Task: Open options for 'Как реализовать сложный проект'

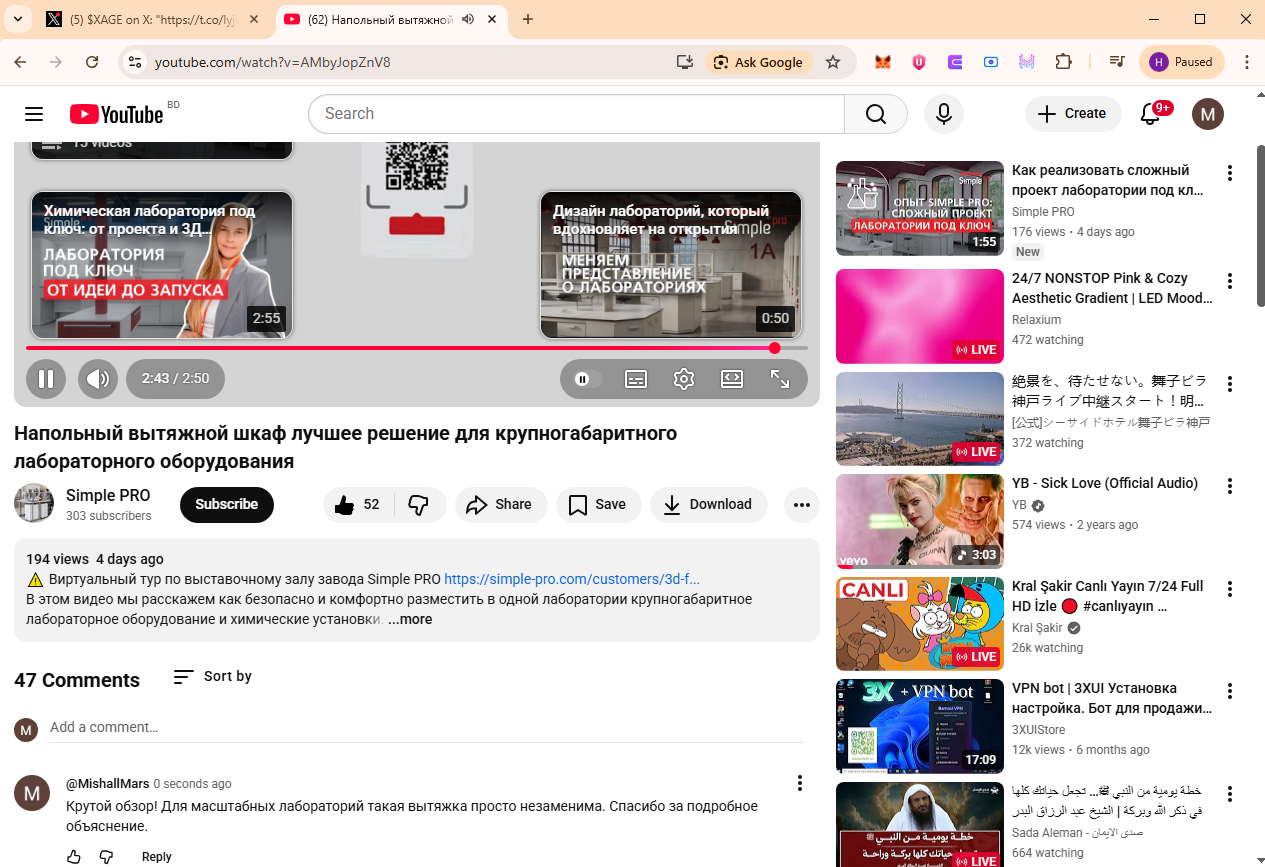Action: (x=1230, y=173)
